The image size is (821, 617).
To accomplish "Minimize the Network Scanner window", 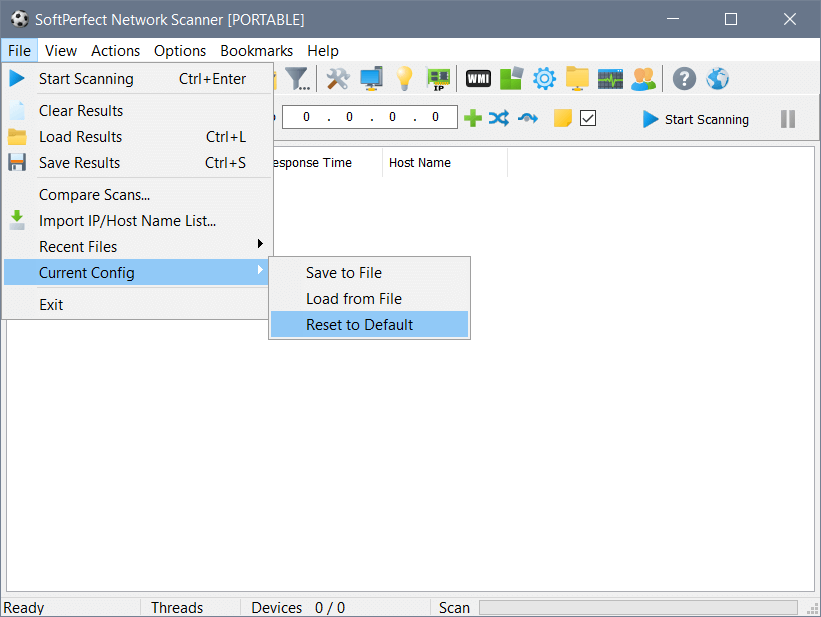I will 673,19.
